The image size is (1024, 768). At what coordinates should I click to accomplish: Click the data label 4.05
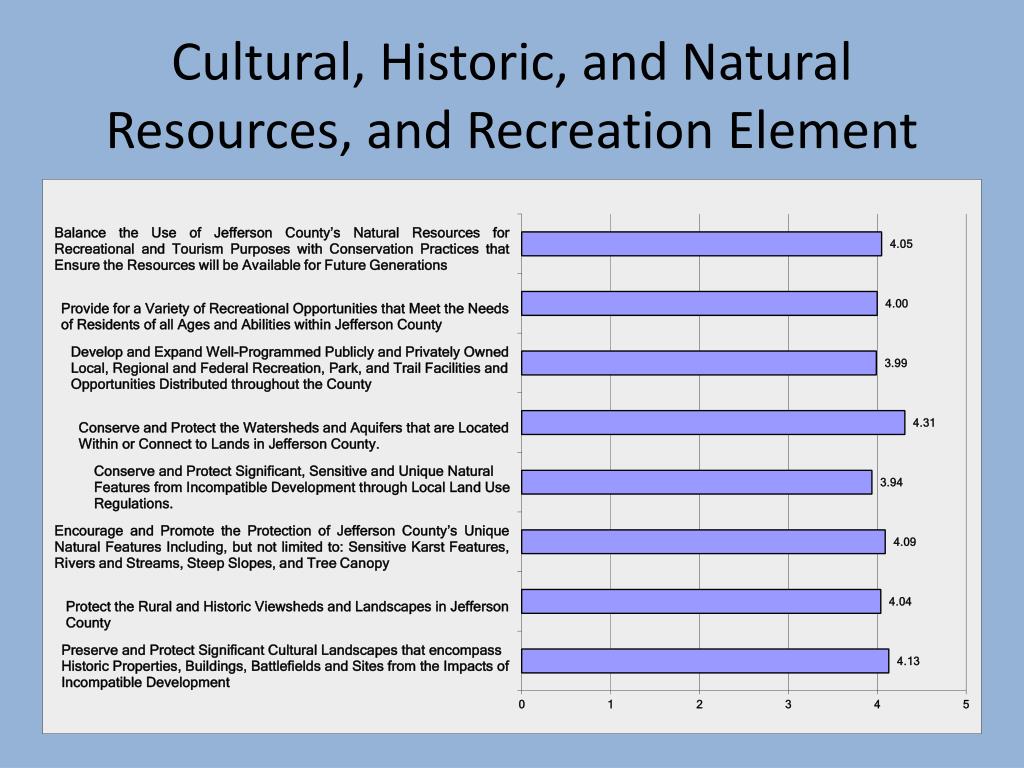pyautogui.click(x=901, y=244)
